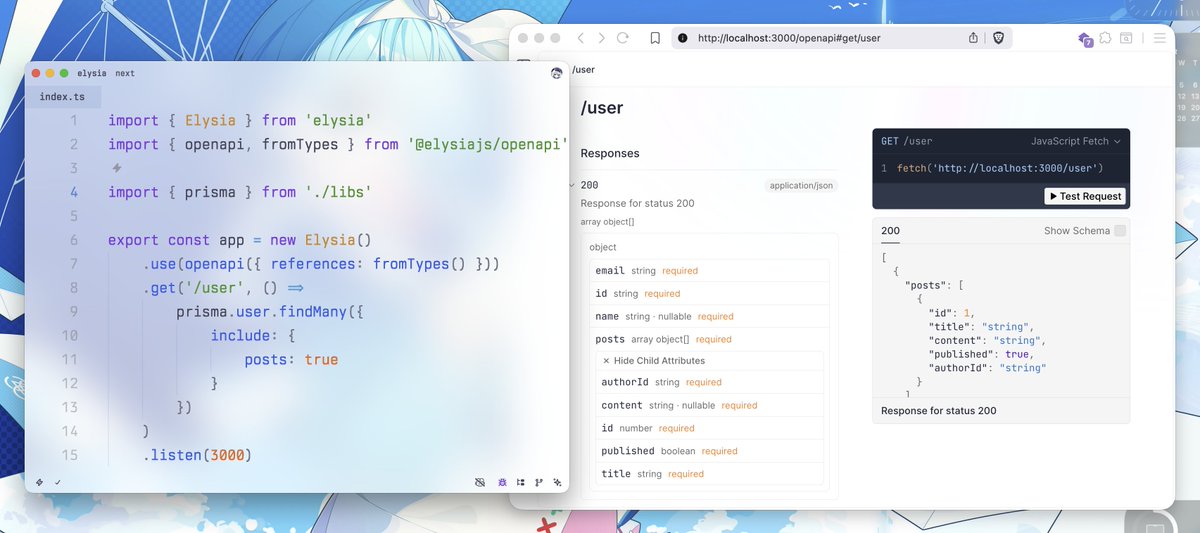Click the authorId child attribute row
The height and width of the screenshot is (533, 1200).
point(709,382)
